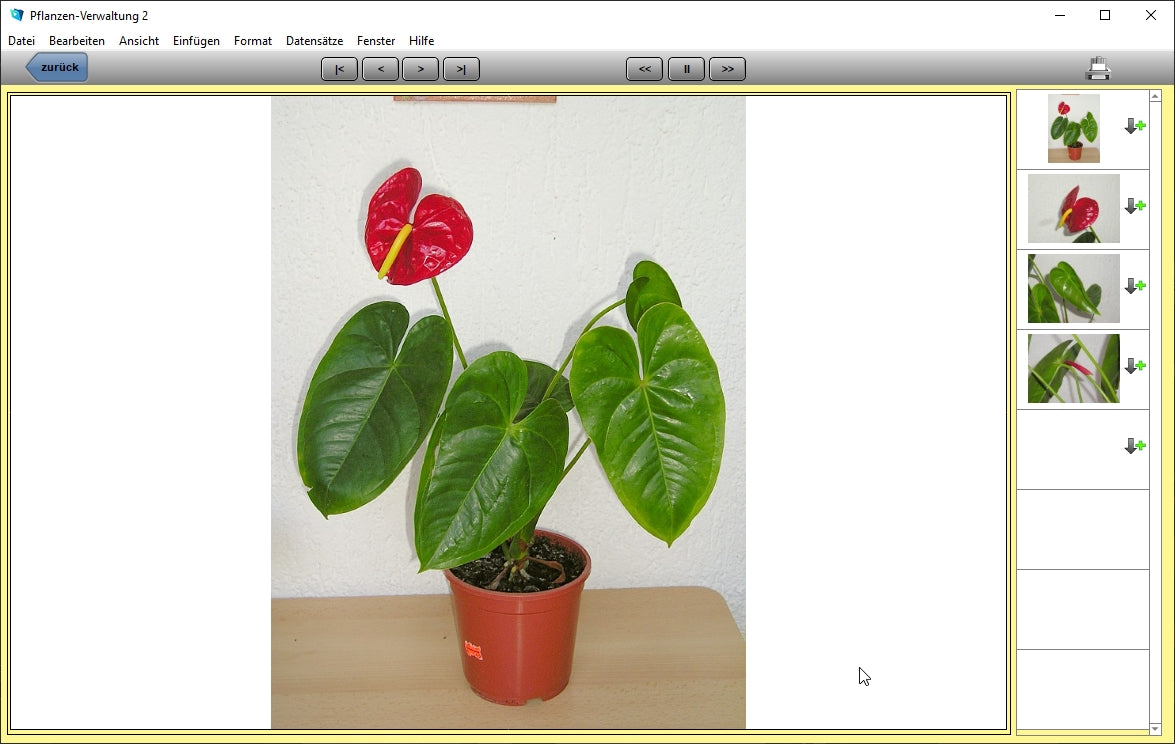
Task: Click the import arrow beside the fourth thumbnail
Action: (1134, 366)
